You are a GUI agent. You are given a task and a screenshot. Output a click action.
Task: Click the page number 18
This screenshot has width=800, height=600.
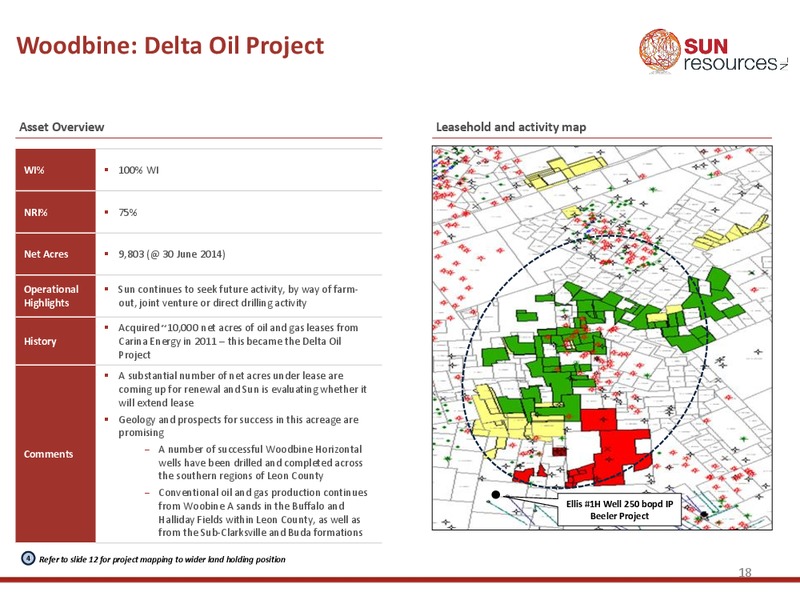(x=745, y=572)
